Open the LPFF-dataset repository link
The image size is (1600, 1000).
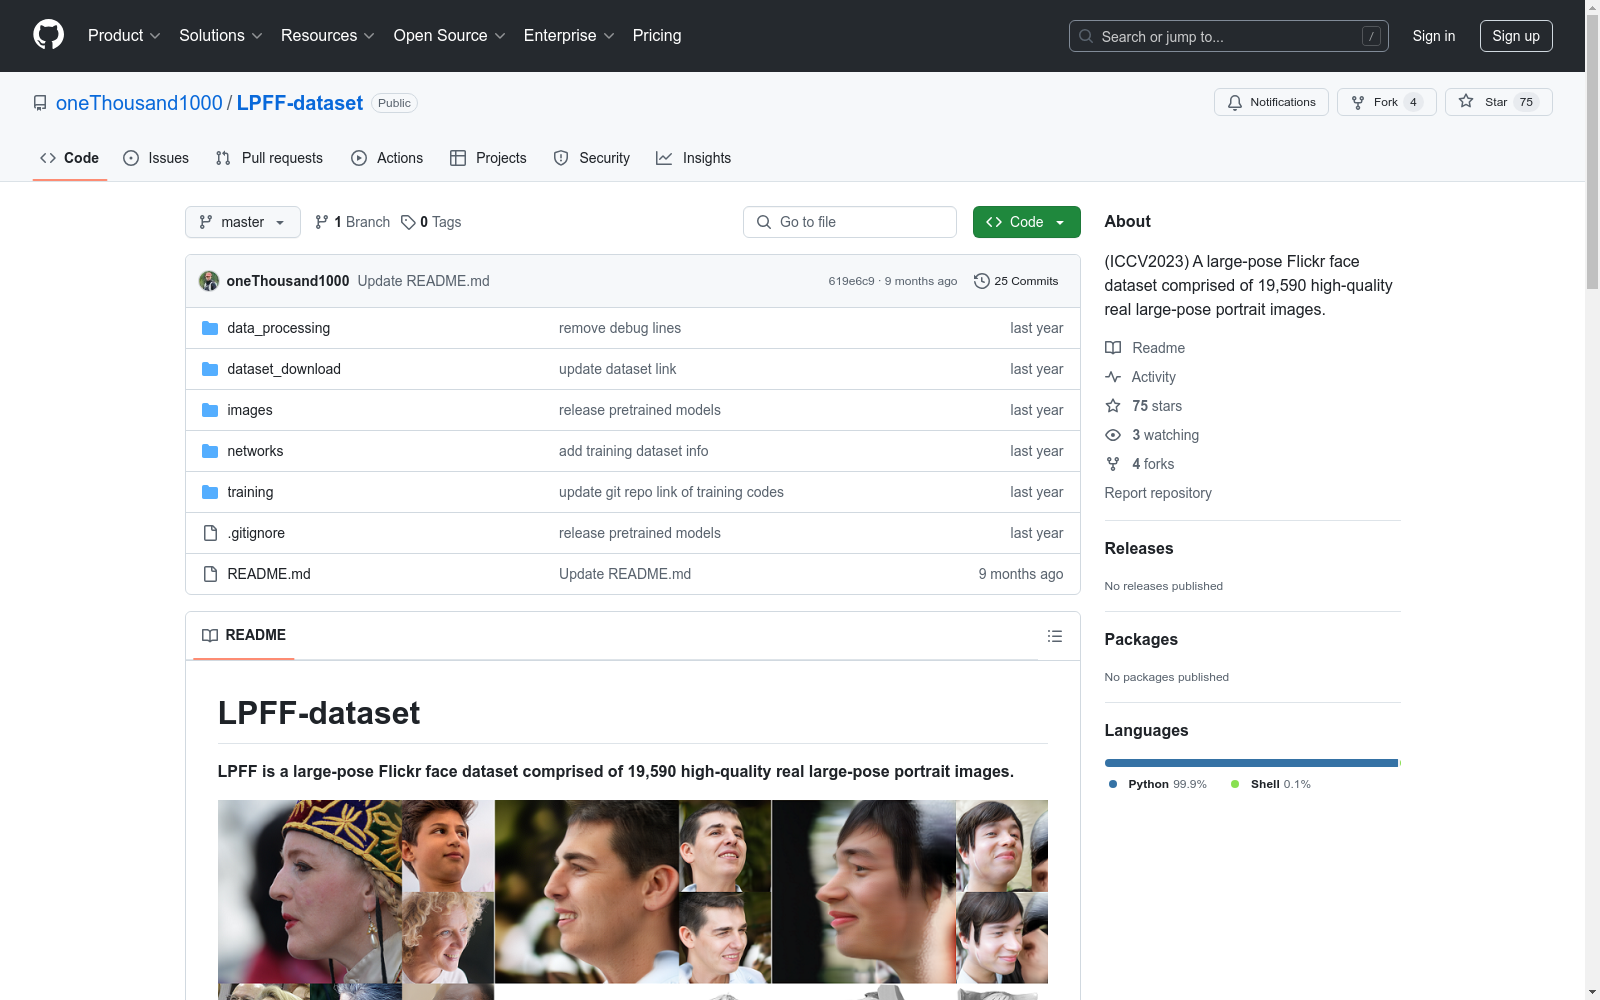click(300, 103)
